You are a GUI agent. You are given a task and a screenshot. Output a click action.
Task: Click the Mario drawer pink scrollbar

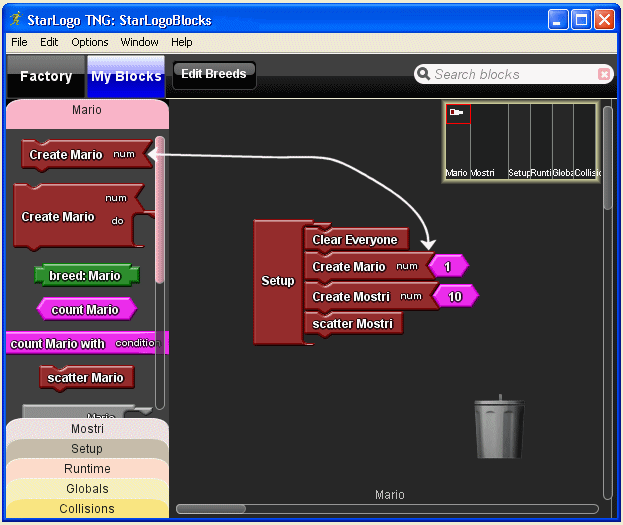[160, 210]
